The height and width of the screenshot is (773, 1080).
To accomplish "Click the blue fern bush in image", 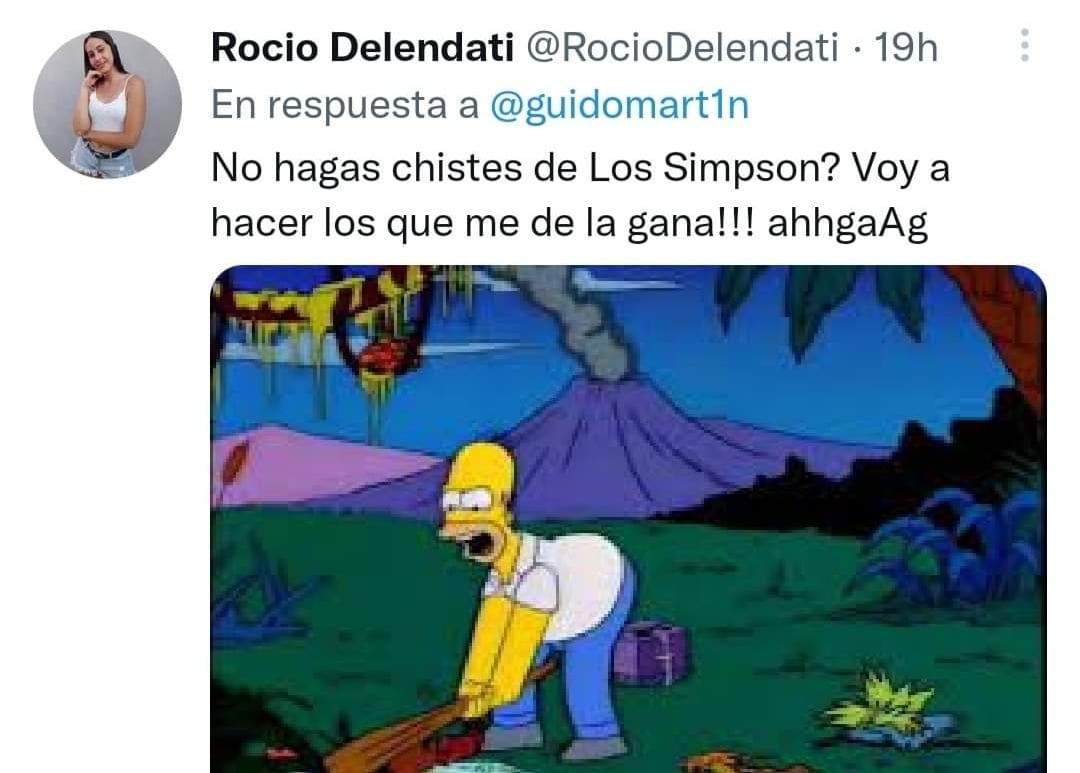I will point(947,544).
